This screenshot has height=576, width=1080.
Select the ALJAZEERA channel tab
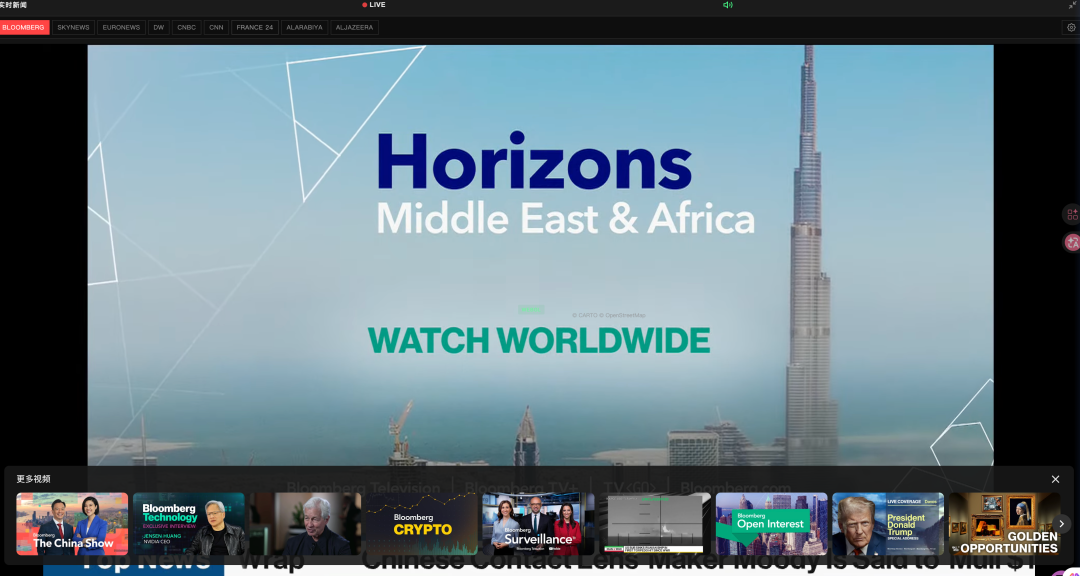click(355, 28)
